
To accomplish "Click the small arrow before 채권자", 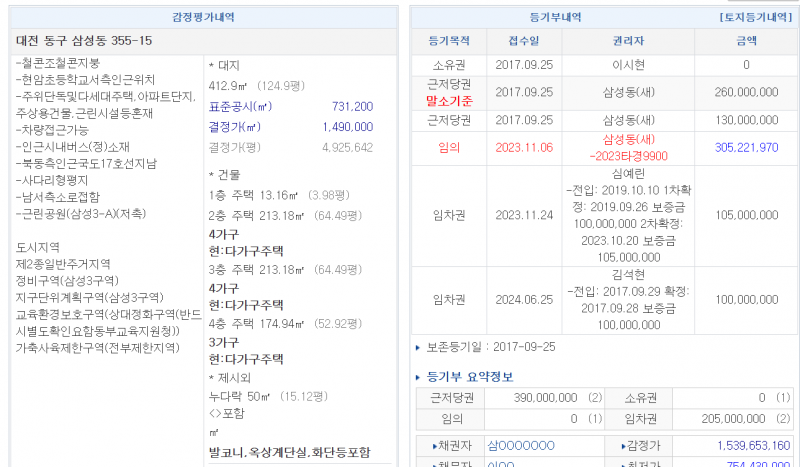I will (433, 445).
